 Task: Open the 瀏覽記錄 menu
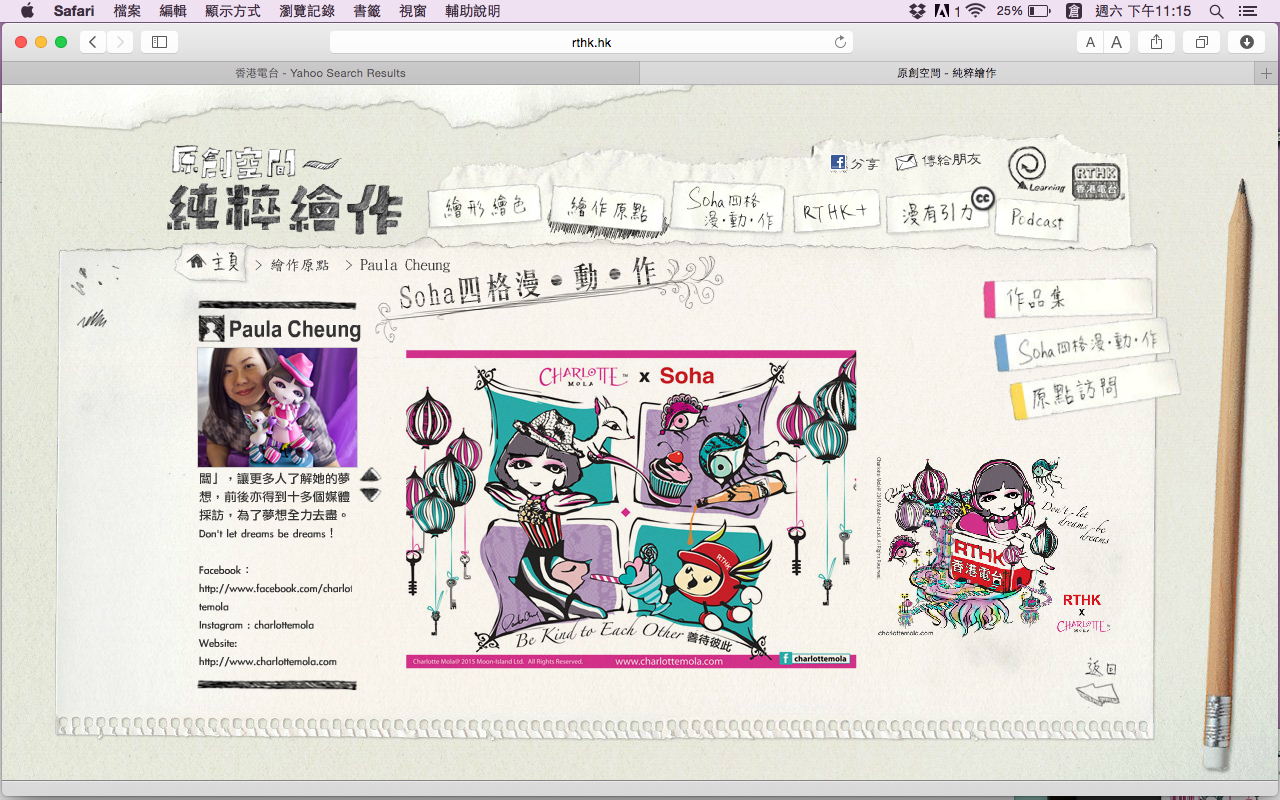pos(307,11)
